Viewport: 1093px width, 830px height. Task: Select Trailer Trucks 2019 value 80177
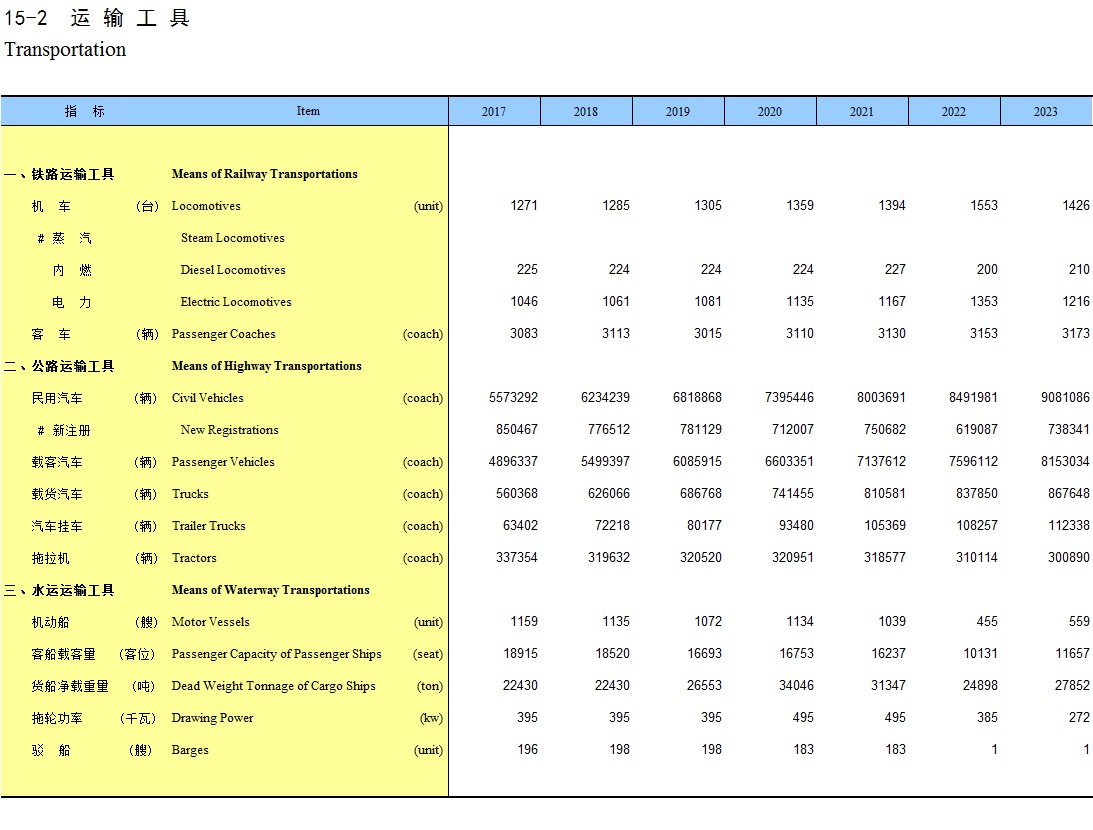pos(705,526)
